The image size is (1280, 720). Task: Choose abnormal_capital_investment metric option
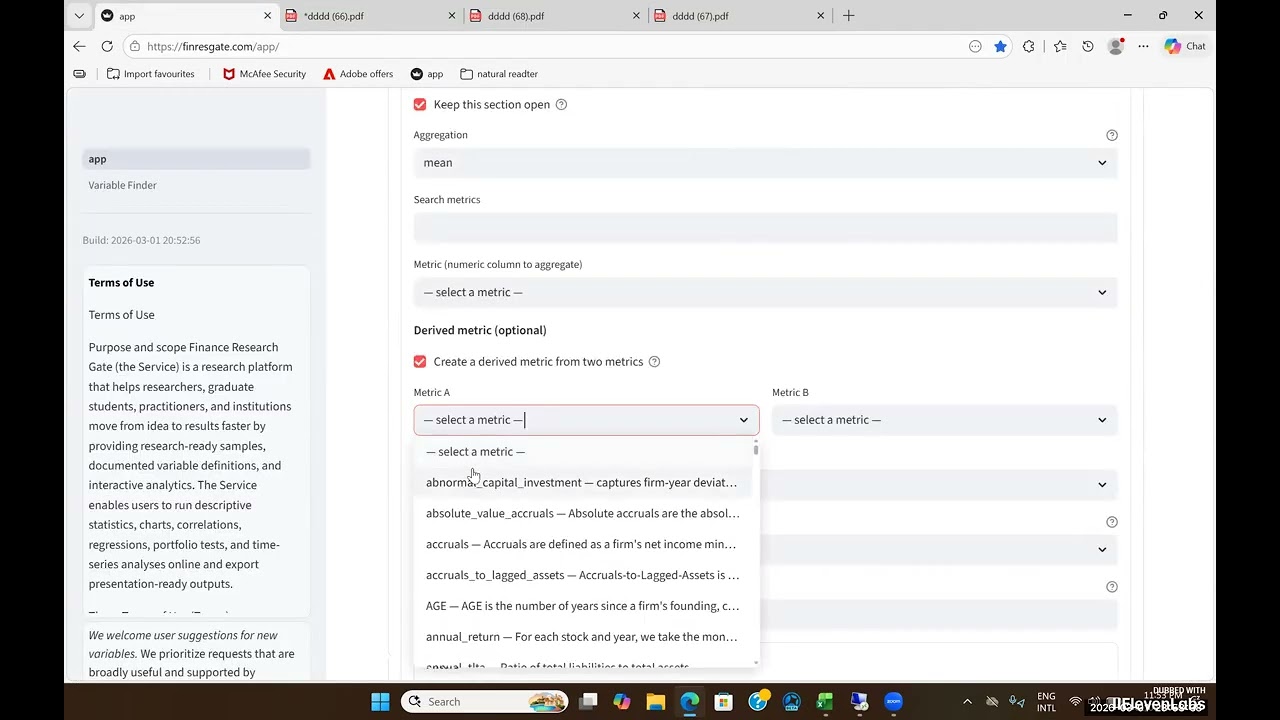tap(584, 482)
